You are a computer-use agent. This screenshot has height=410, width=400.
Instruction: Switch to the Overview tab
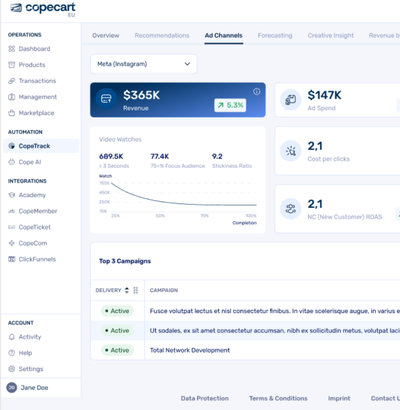point(106,35)
